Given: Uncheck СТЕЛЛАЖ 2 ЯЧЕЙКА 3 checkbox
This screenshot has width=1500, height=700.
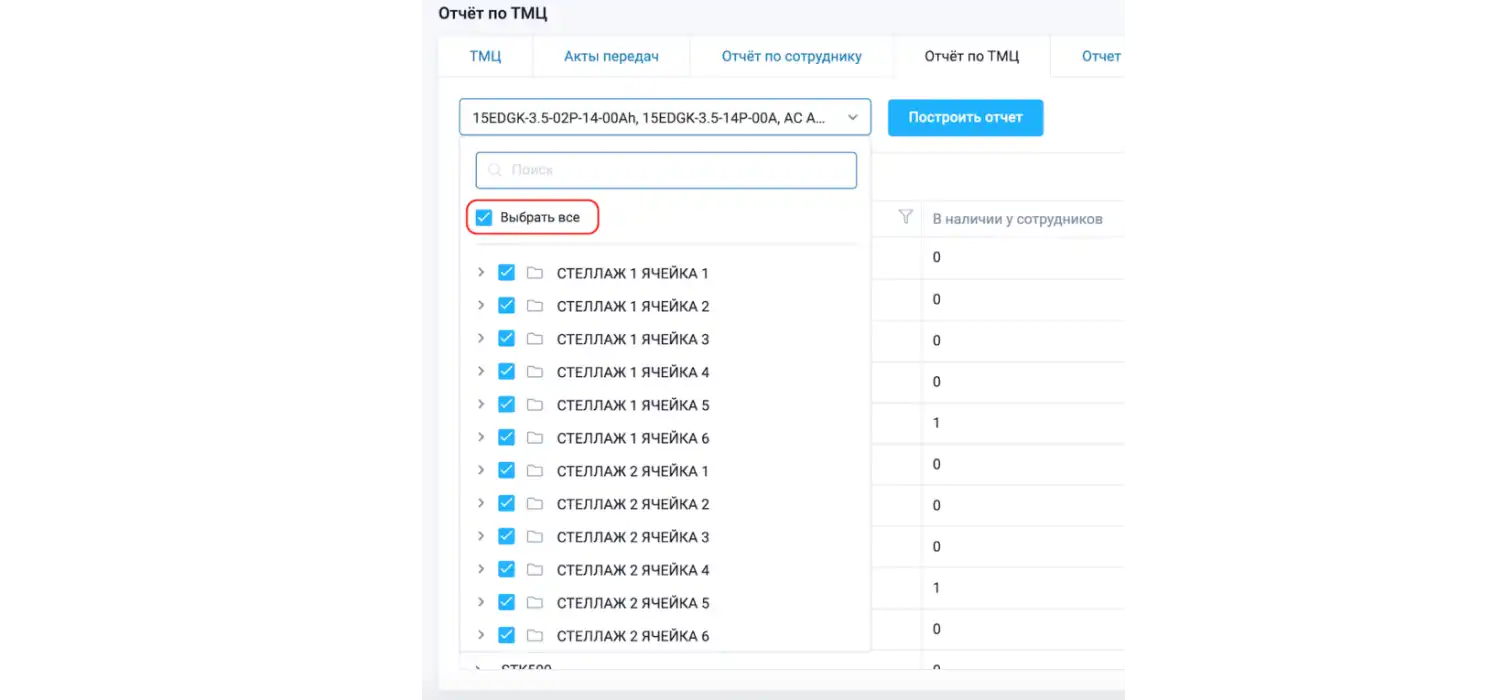Looking at the screenshot, I should click(x=506, y=536).
